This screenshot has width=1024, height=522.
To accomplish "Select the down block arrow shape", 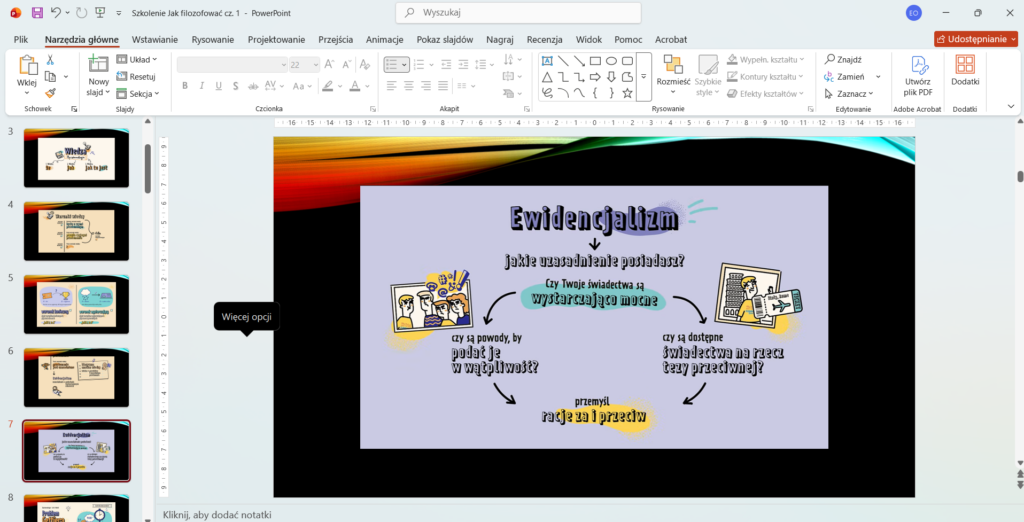I will click(x=611, y=77).
